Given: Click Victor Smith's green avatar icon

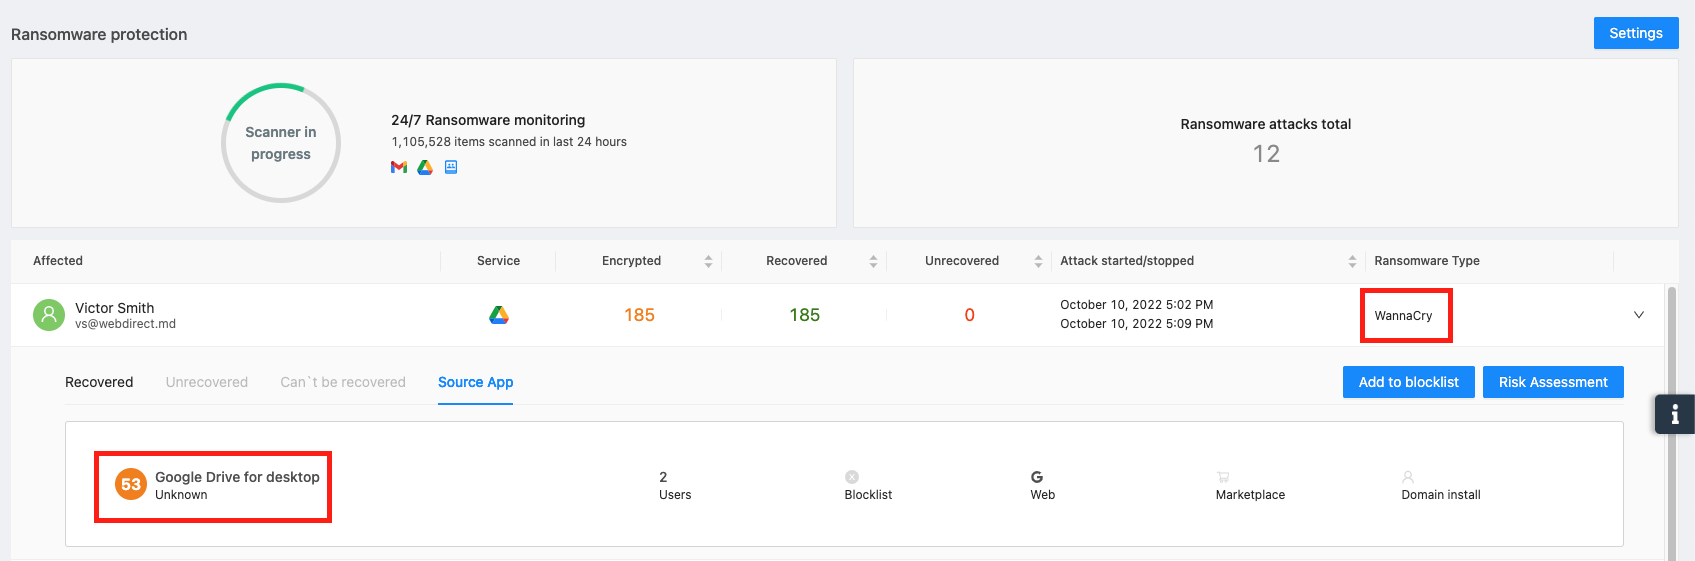Looking at the screenshot, I should (x=49, y=315).
